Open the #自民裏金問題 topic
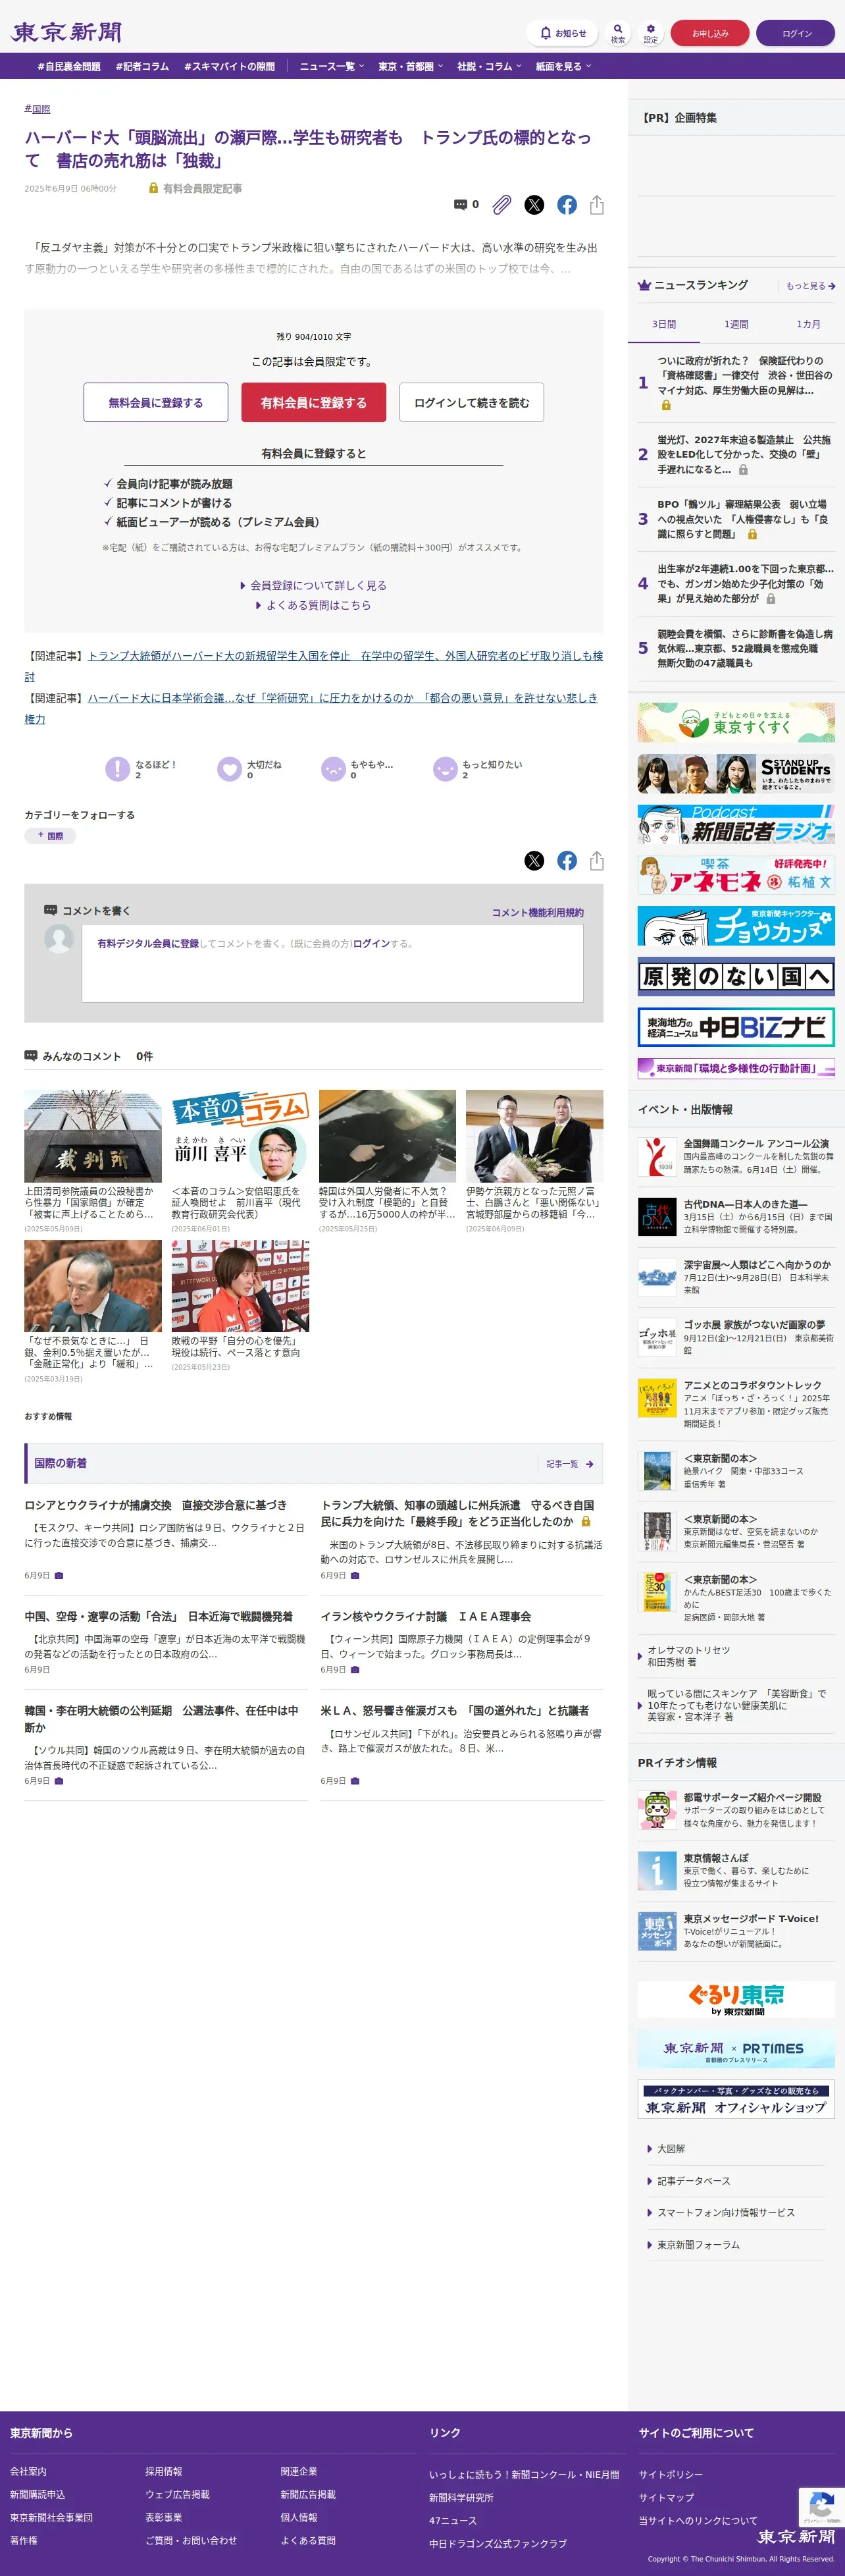This screenshot has width=845, height=2576. pos(69,66)
